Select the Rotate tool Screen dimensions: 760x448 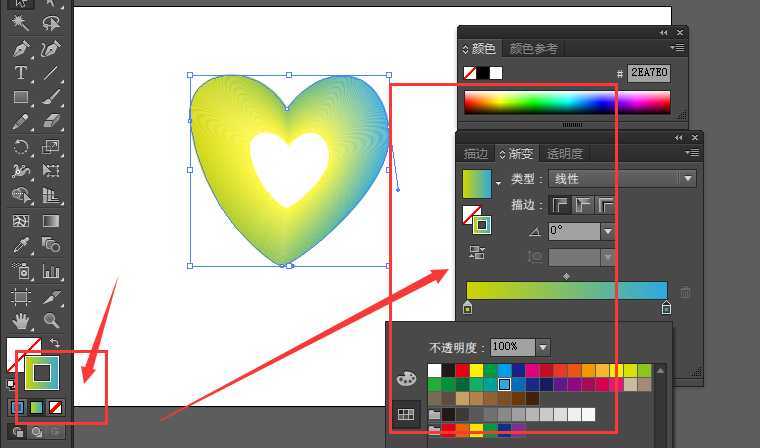point(20,146)
